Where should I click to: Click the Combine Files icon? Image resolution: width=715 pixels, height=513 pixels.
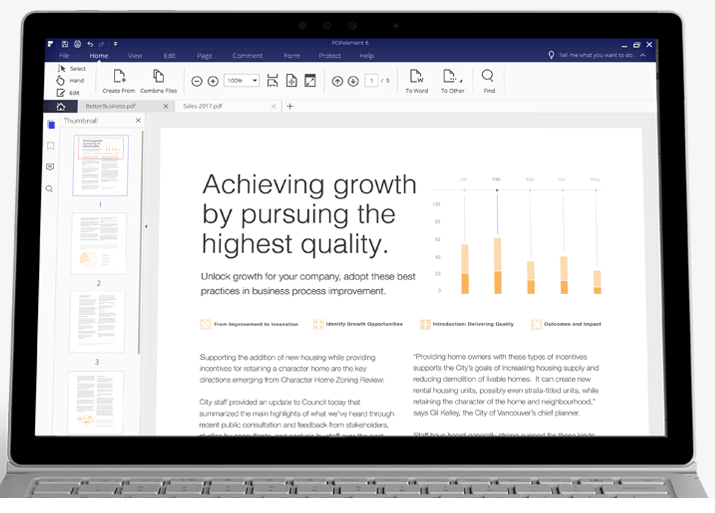158,77
